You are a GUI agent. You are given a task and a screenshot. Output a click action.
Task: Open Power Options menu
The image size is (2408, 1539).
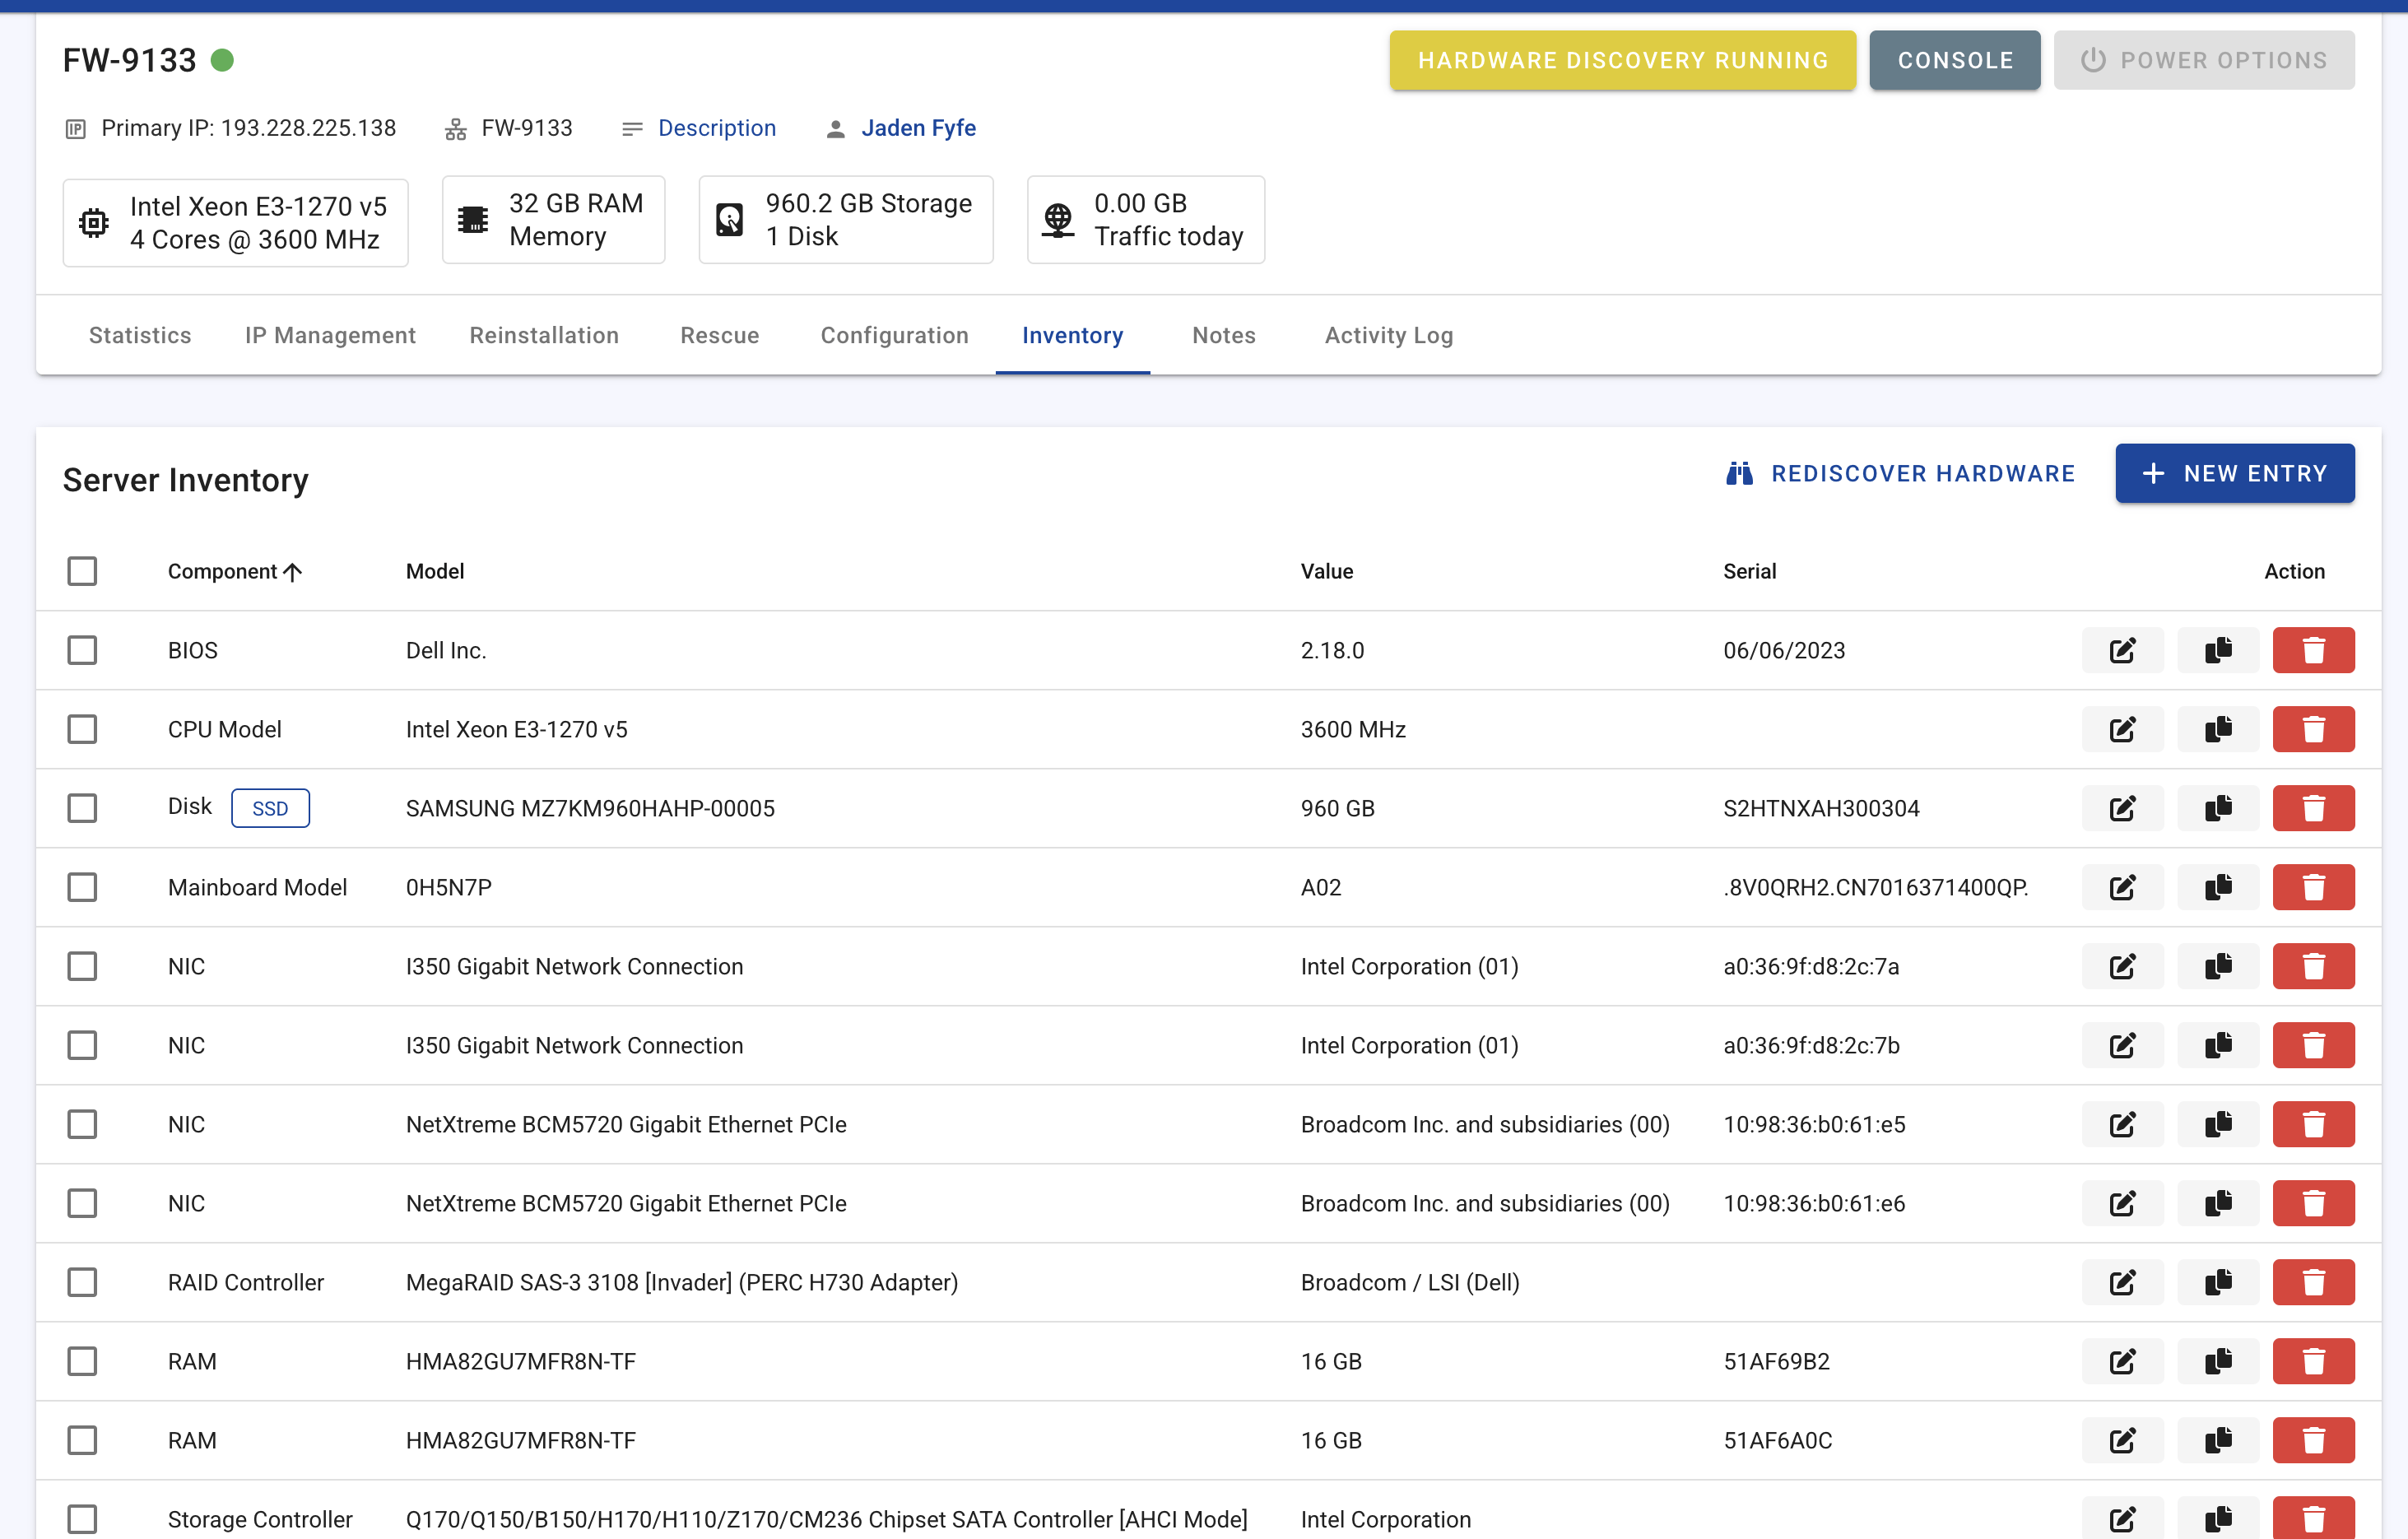pyautogui.click(x=2204, y=60)
